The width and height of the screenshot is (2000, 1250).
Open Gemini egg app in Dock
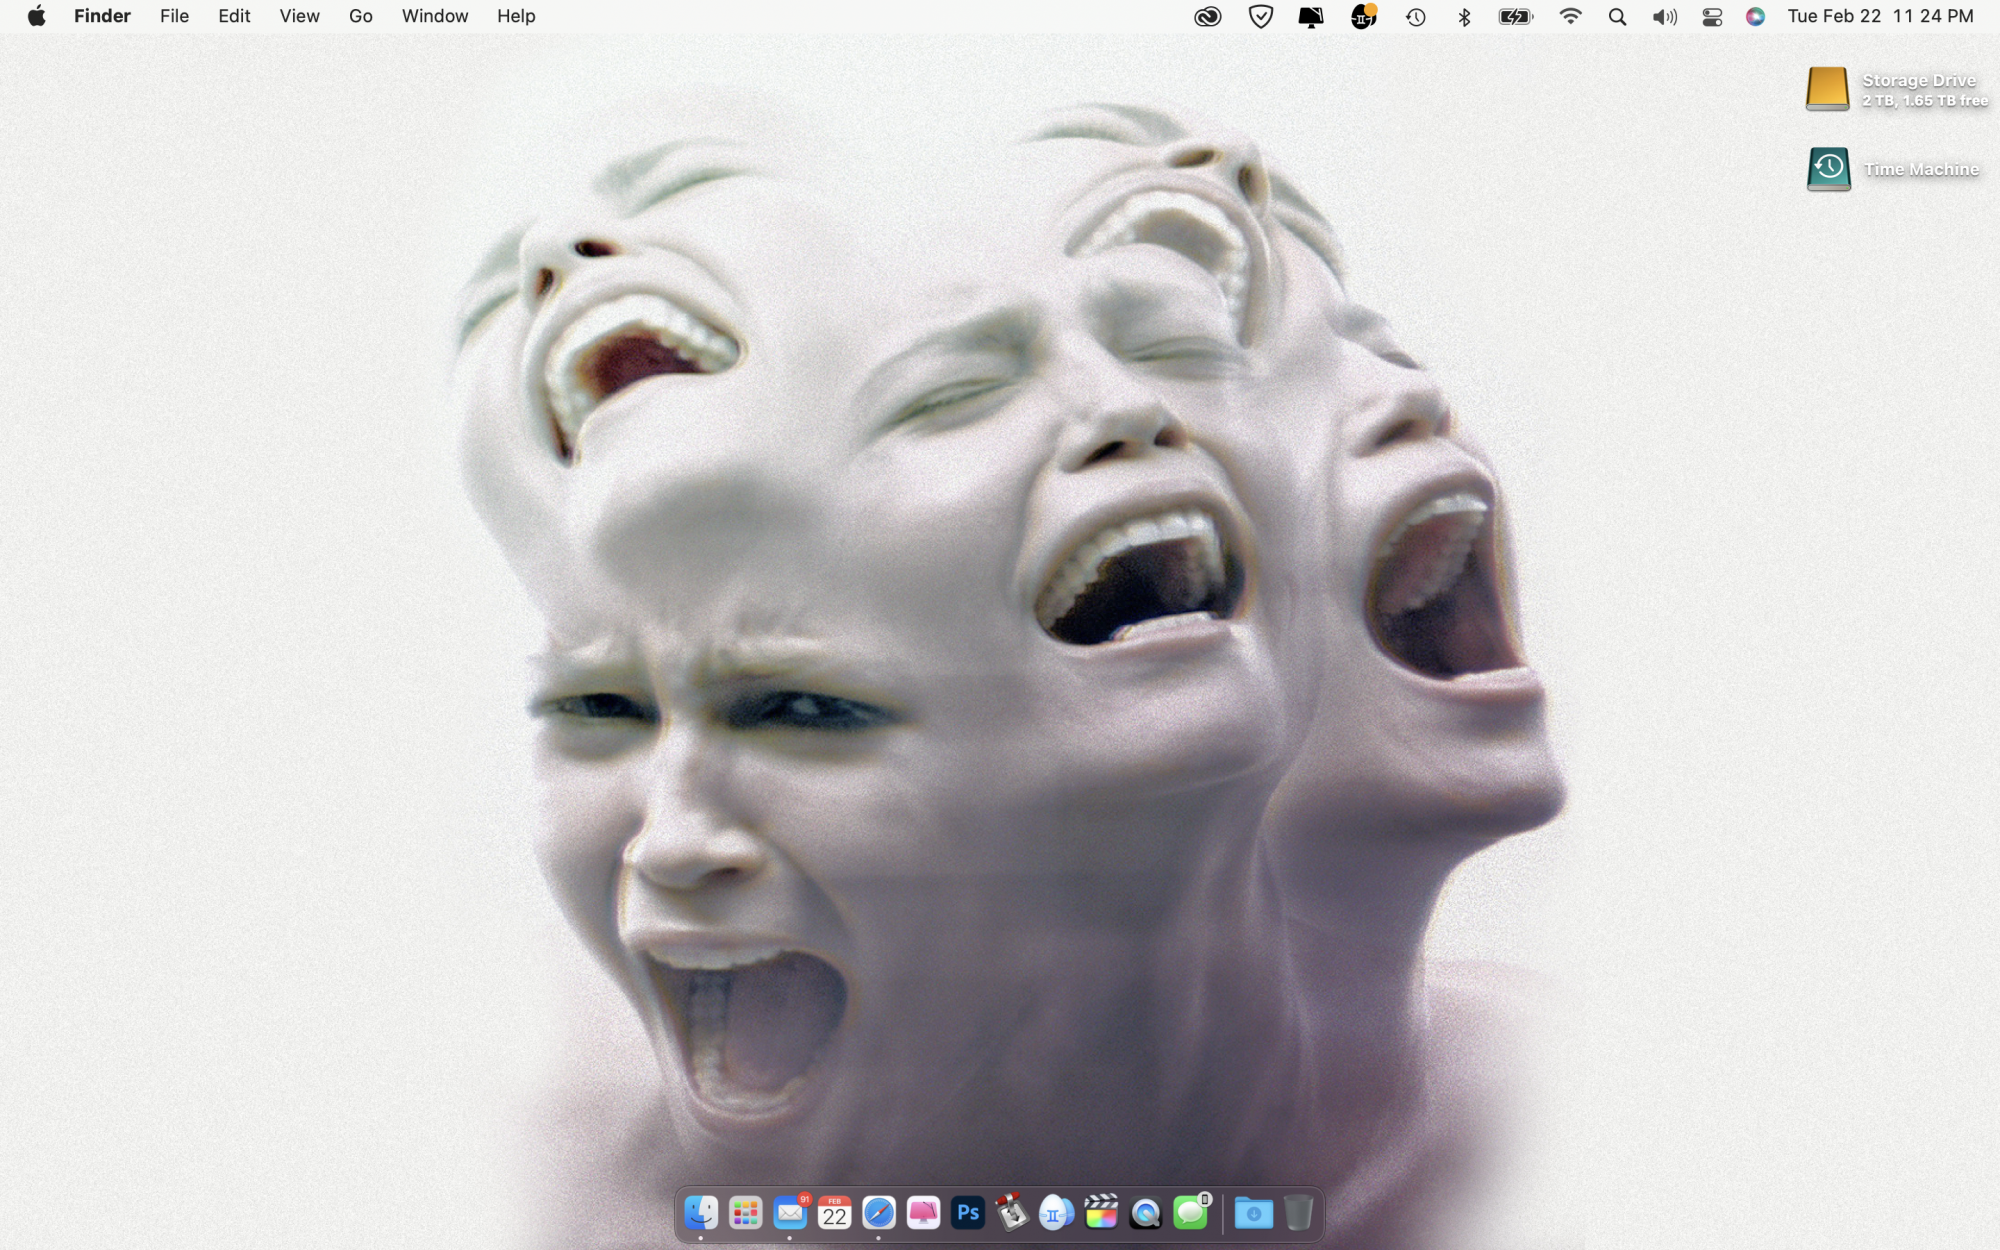(1056, 1213)
